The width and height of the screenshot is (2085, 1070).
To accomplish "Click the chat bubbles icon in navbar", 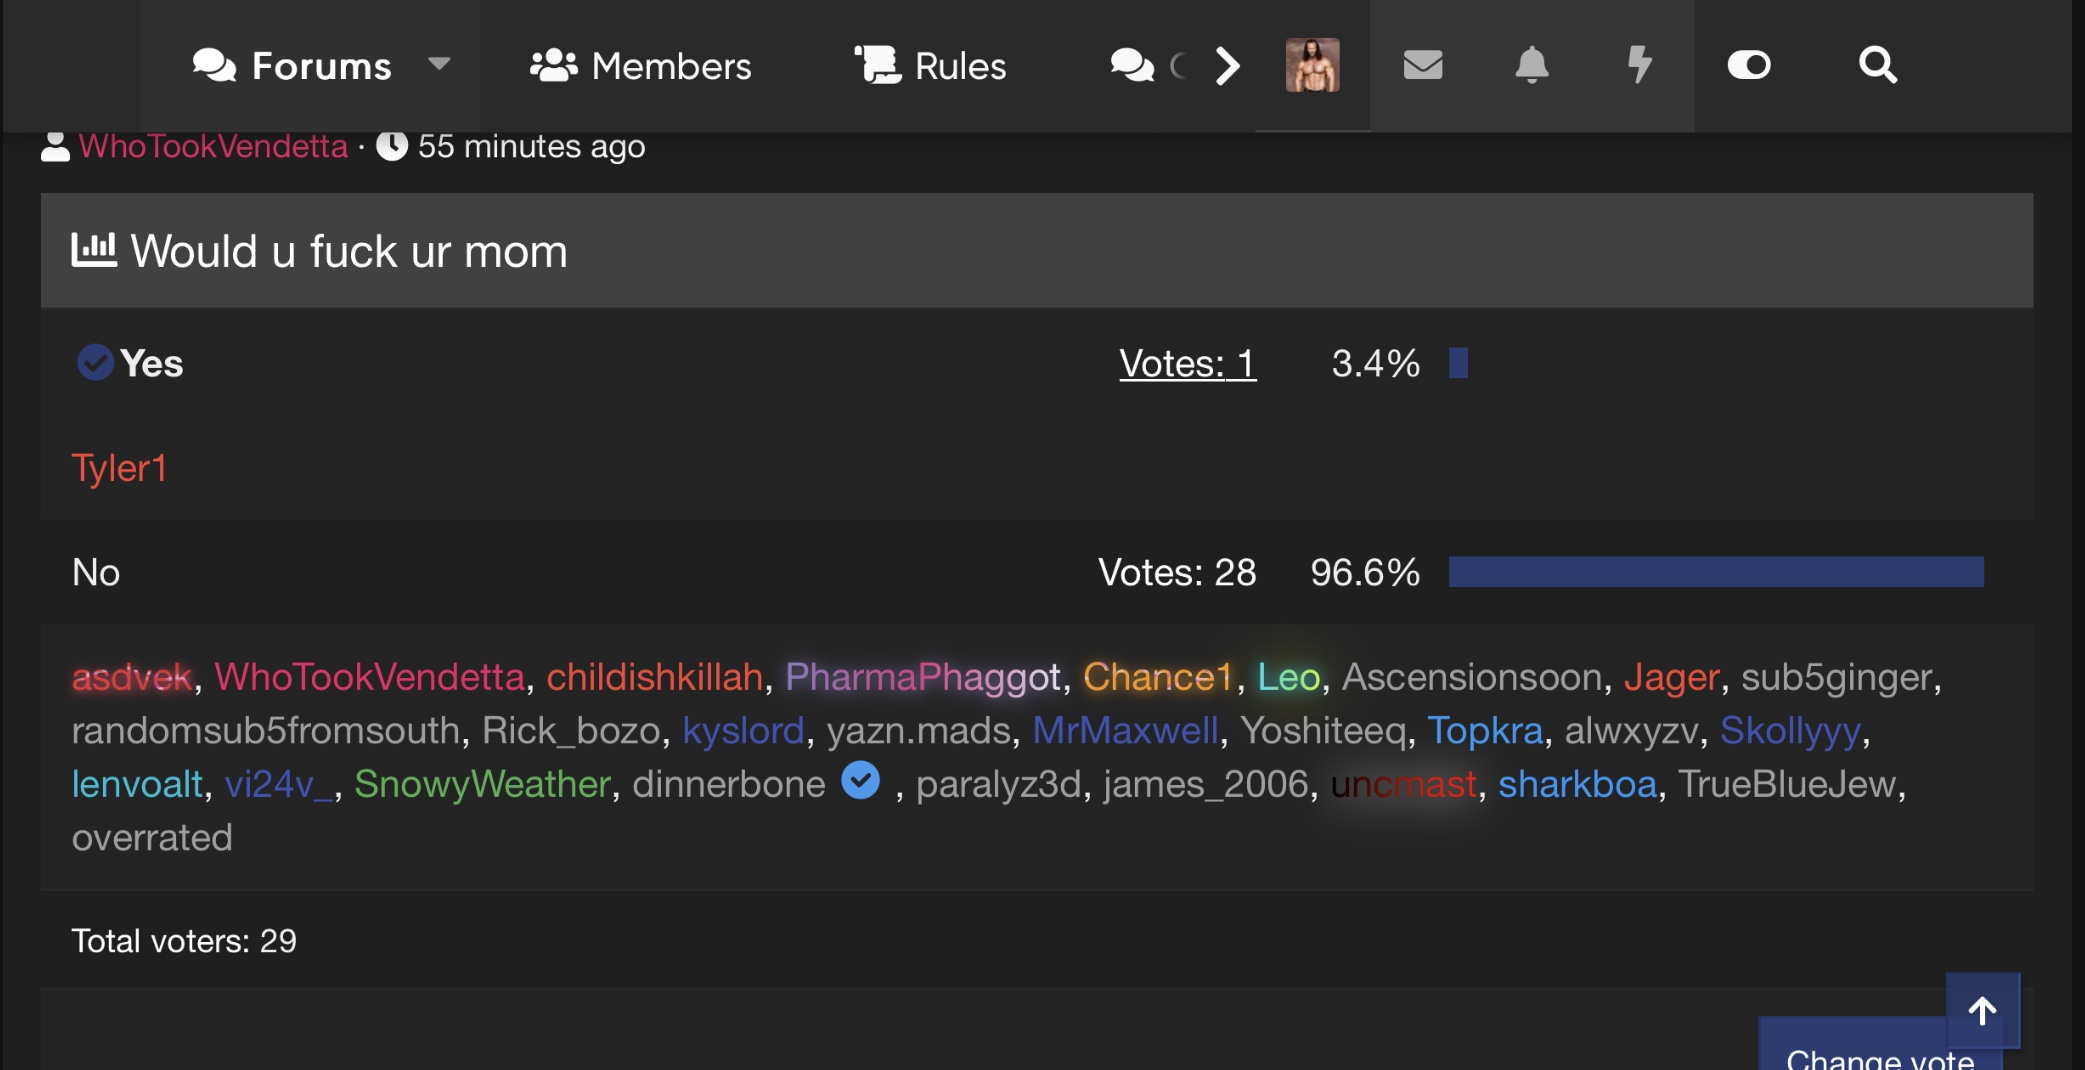I will coord(1132,66).
